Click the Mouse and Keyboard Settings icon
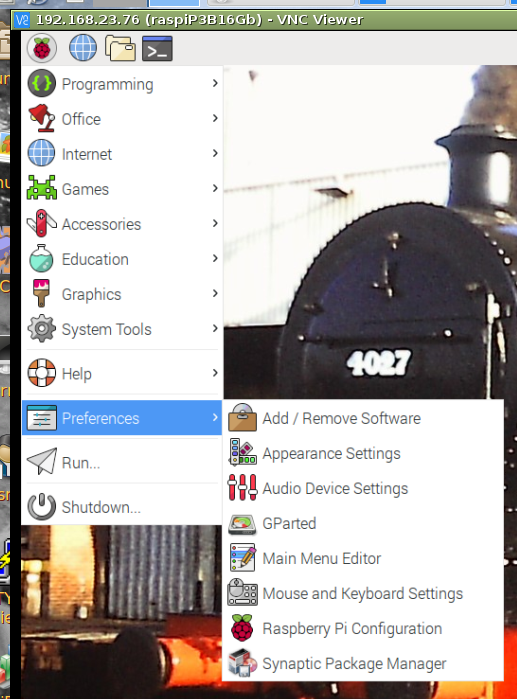 click(242, 592)
